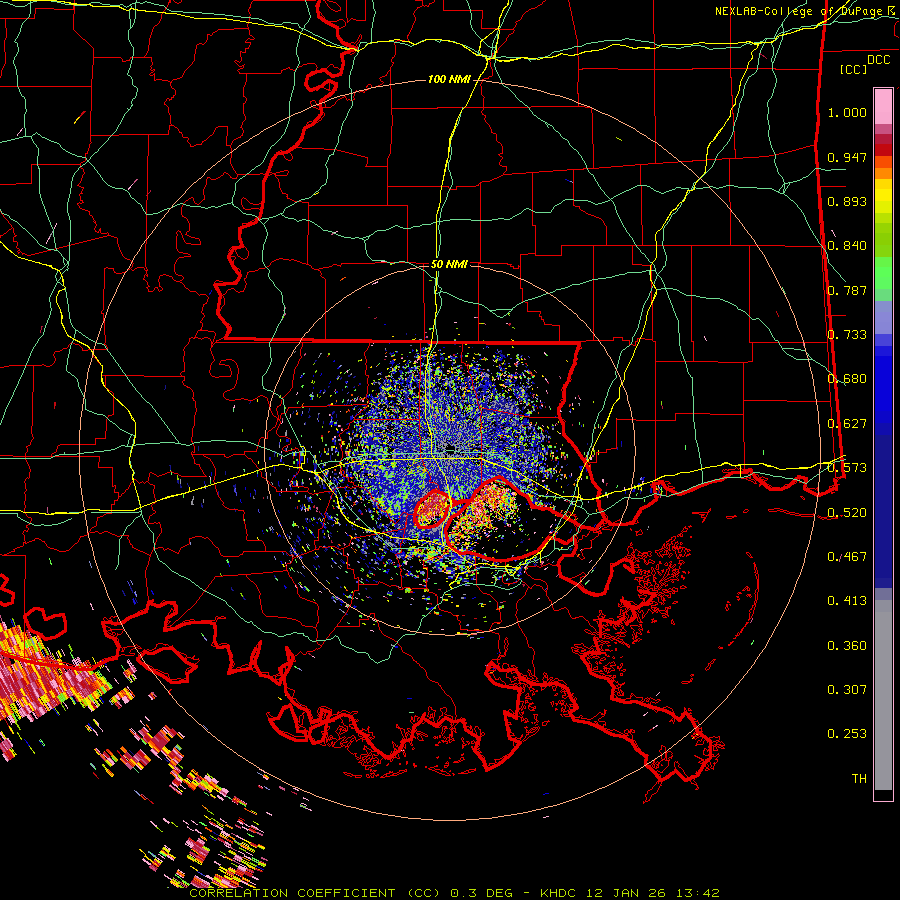Click the 0.3 DEG elevation text
Screen dimensions: 900x900
[481, 893]
